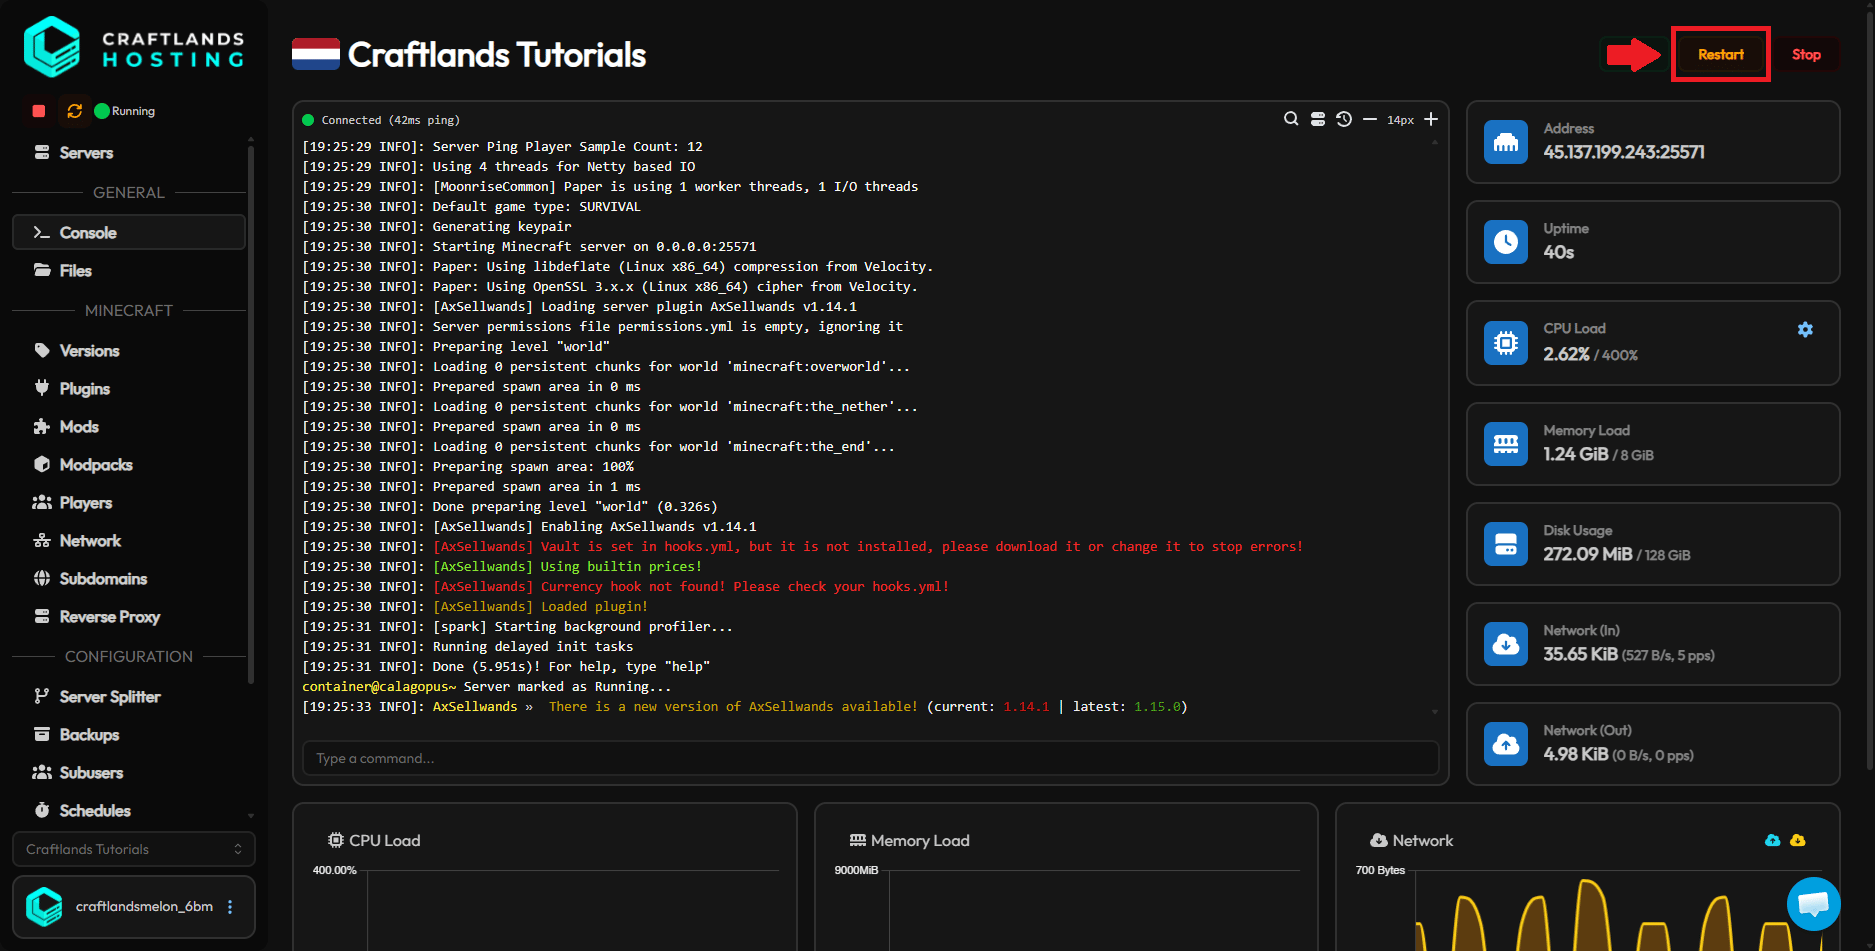This screenshot has width=1875, height=951.
Task: Click the Netherlands flag icon
Action: pyautogui.click(x=316, y=54)
